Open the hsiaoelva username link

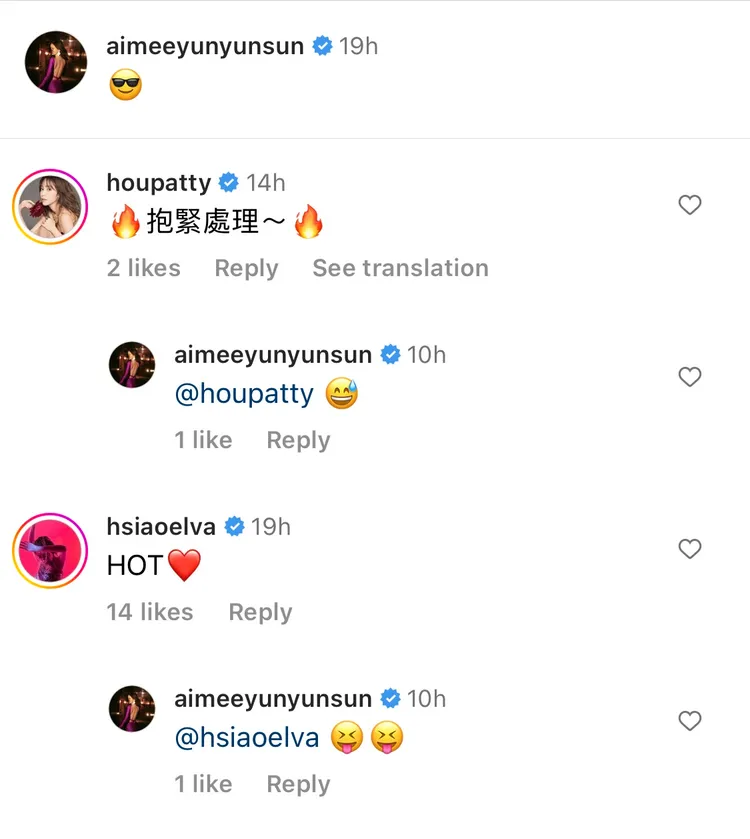tap(161, 527)
